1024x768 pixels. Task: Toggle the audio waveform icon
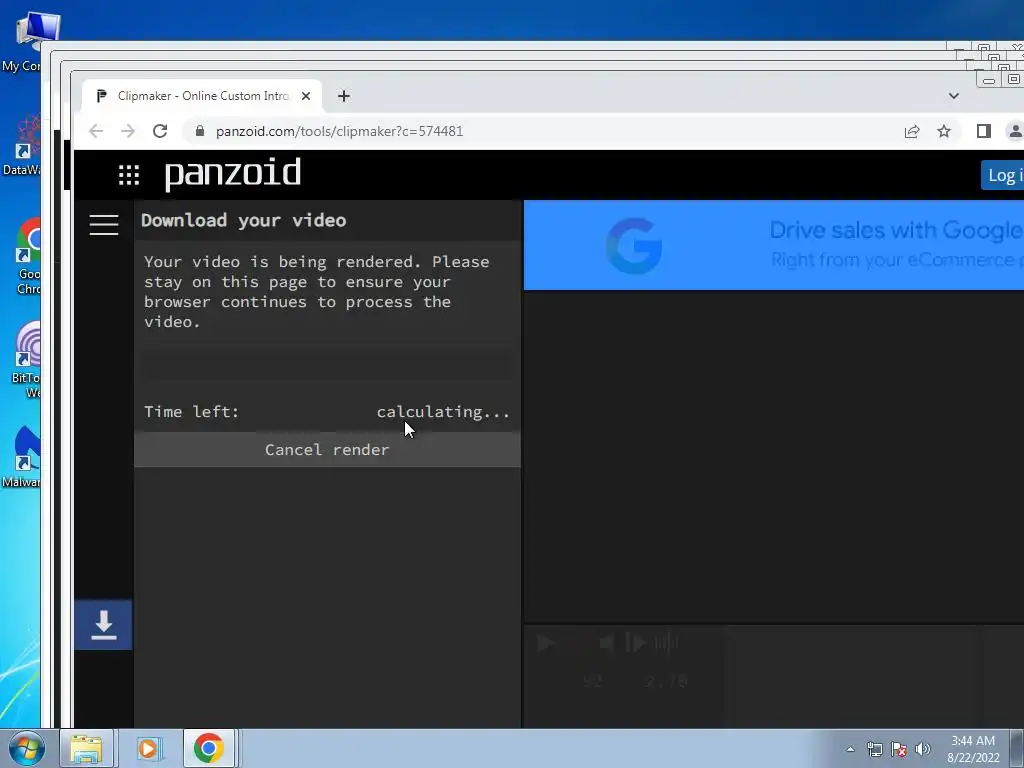666,643
